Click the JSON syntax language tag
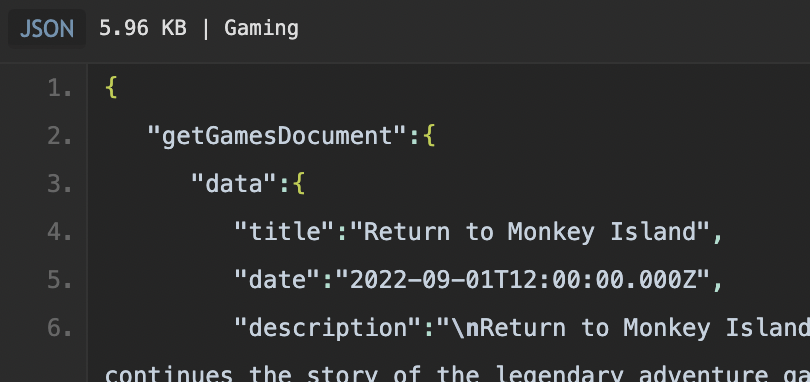Screen dimensions: 810x382 (x=46, y=28)
